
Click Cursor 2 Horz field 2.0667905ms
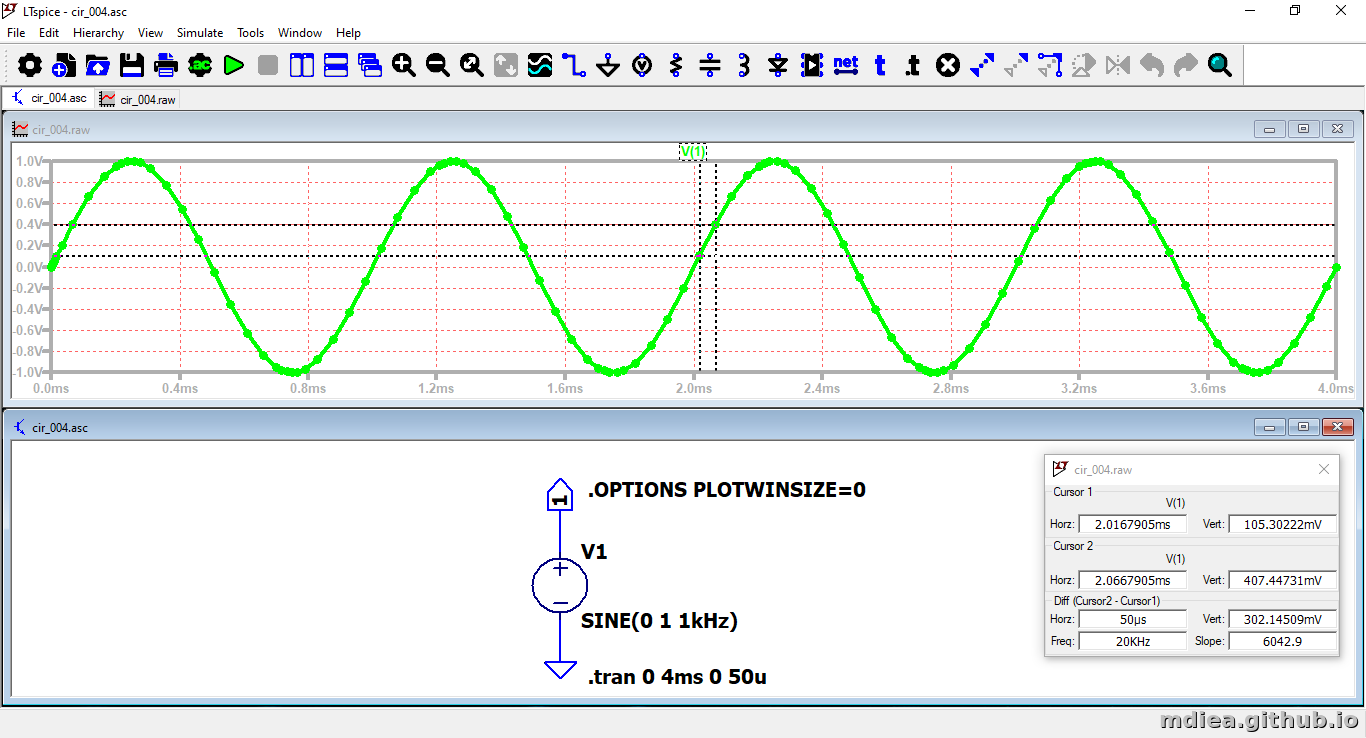pos(1132,580)
